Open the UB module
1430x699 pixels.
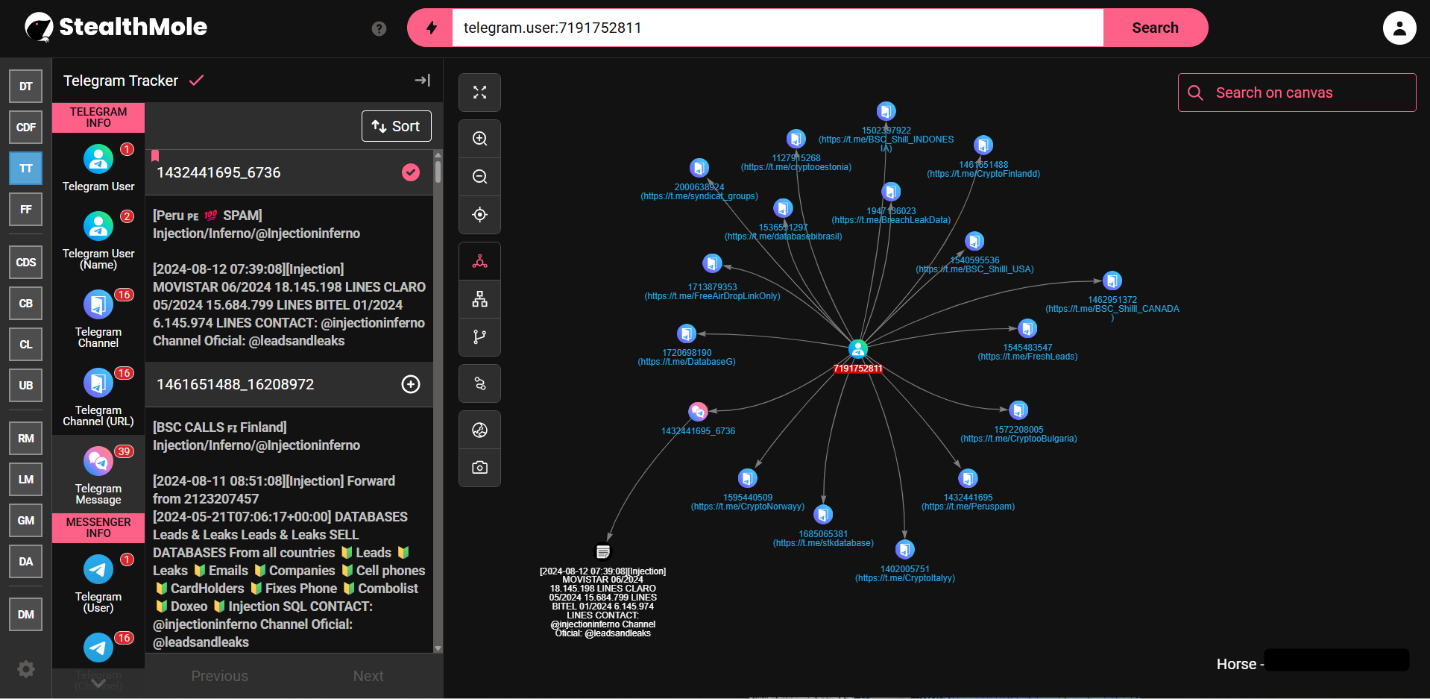(x=26, y=386)
